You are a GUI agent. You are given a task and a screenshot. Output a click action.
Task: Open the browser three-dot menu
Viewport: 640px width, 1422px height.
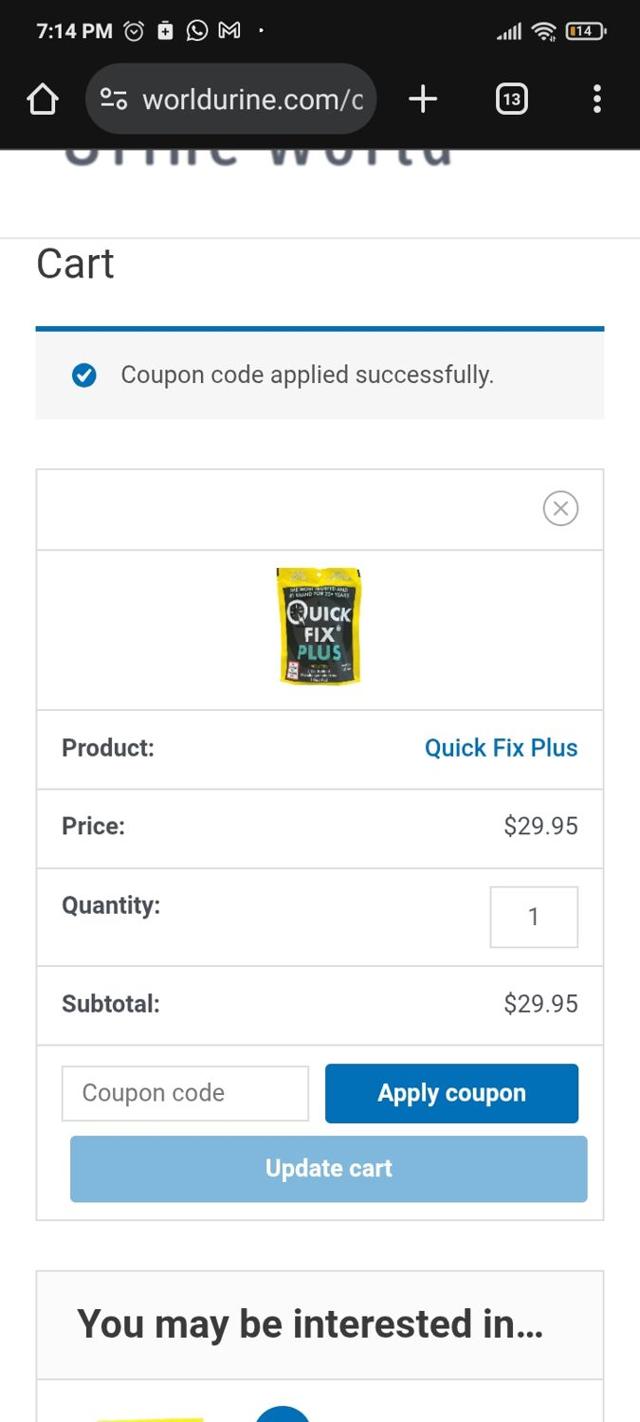click(x=597, y=99)
